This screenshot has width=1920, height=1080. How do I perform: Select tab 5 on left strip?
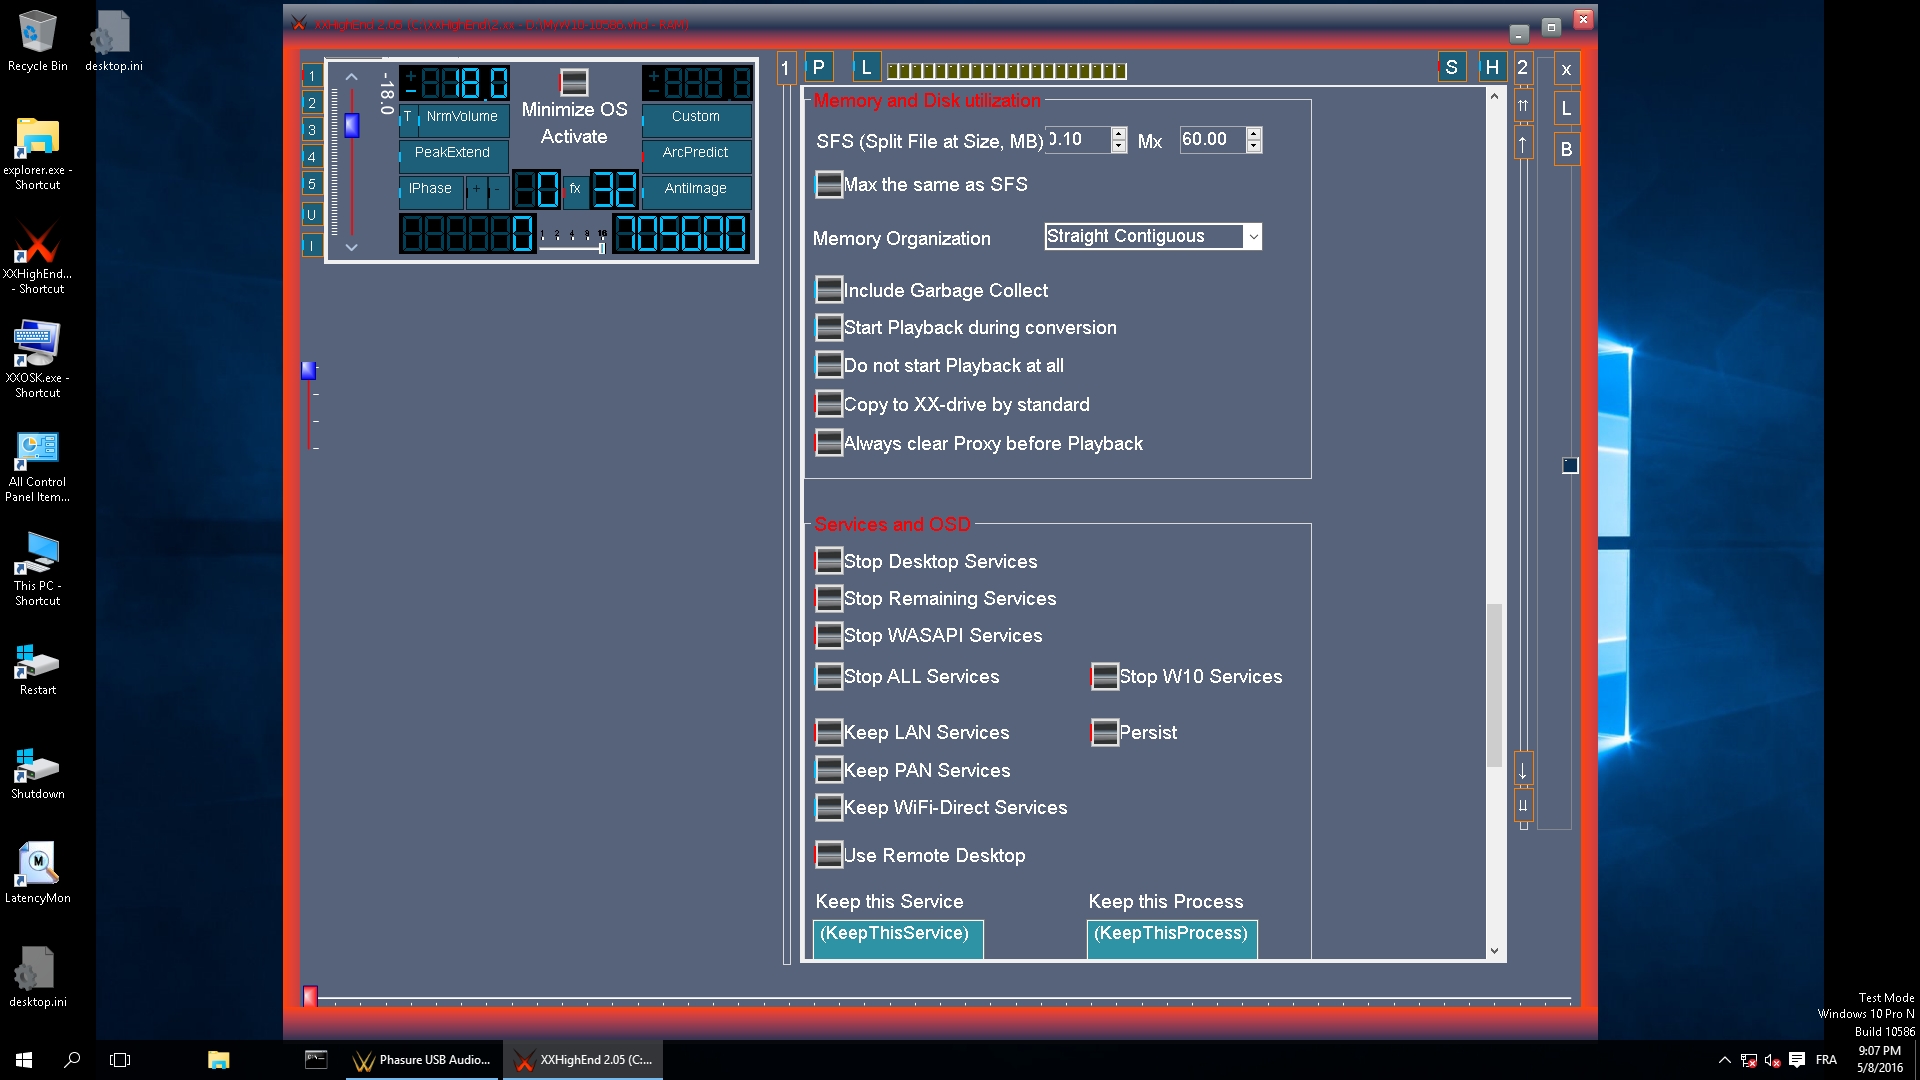312,184
